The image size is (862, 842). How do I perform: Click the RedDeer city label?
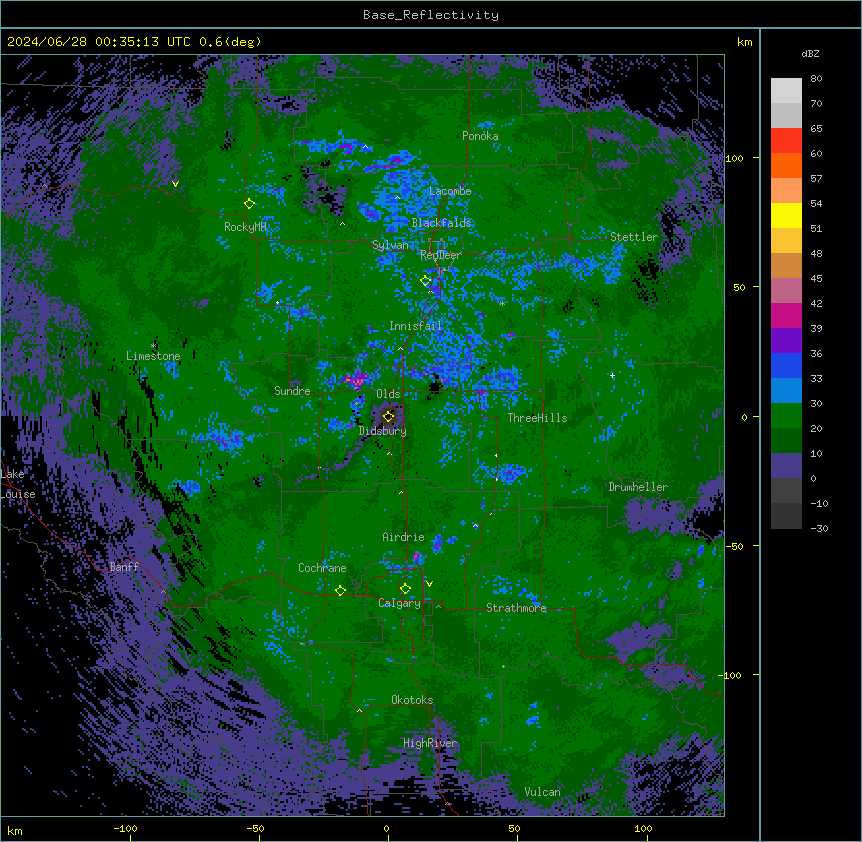(440, 255)
